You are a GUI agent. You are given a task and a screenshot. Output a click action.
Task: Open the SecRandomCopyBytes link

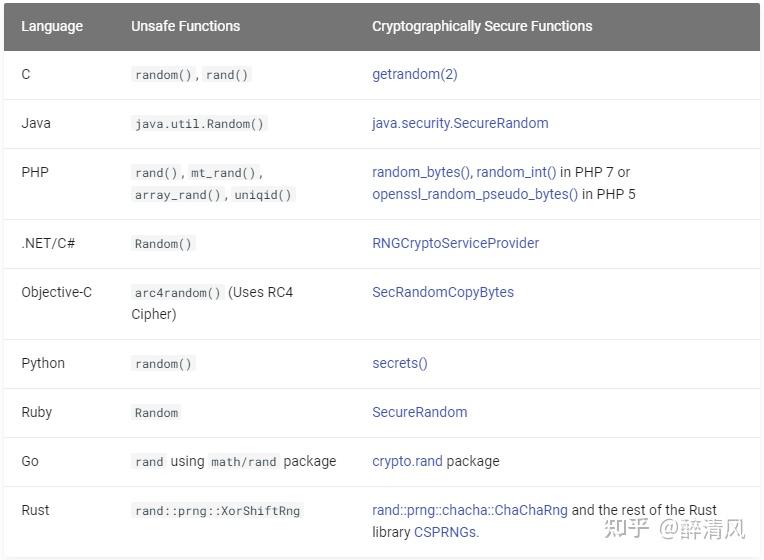pyautogui.click(x=443, y=292)
